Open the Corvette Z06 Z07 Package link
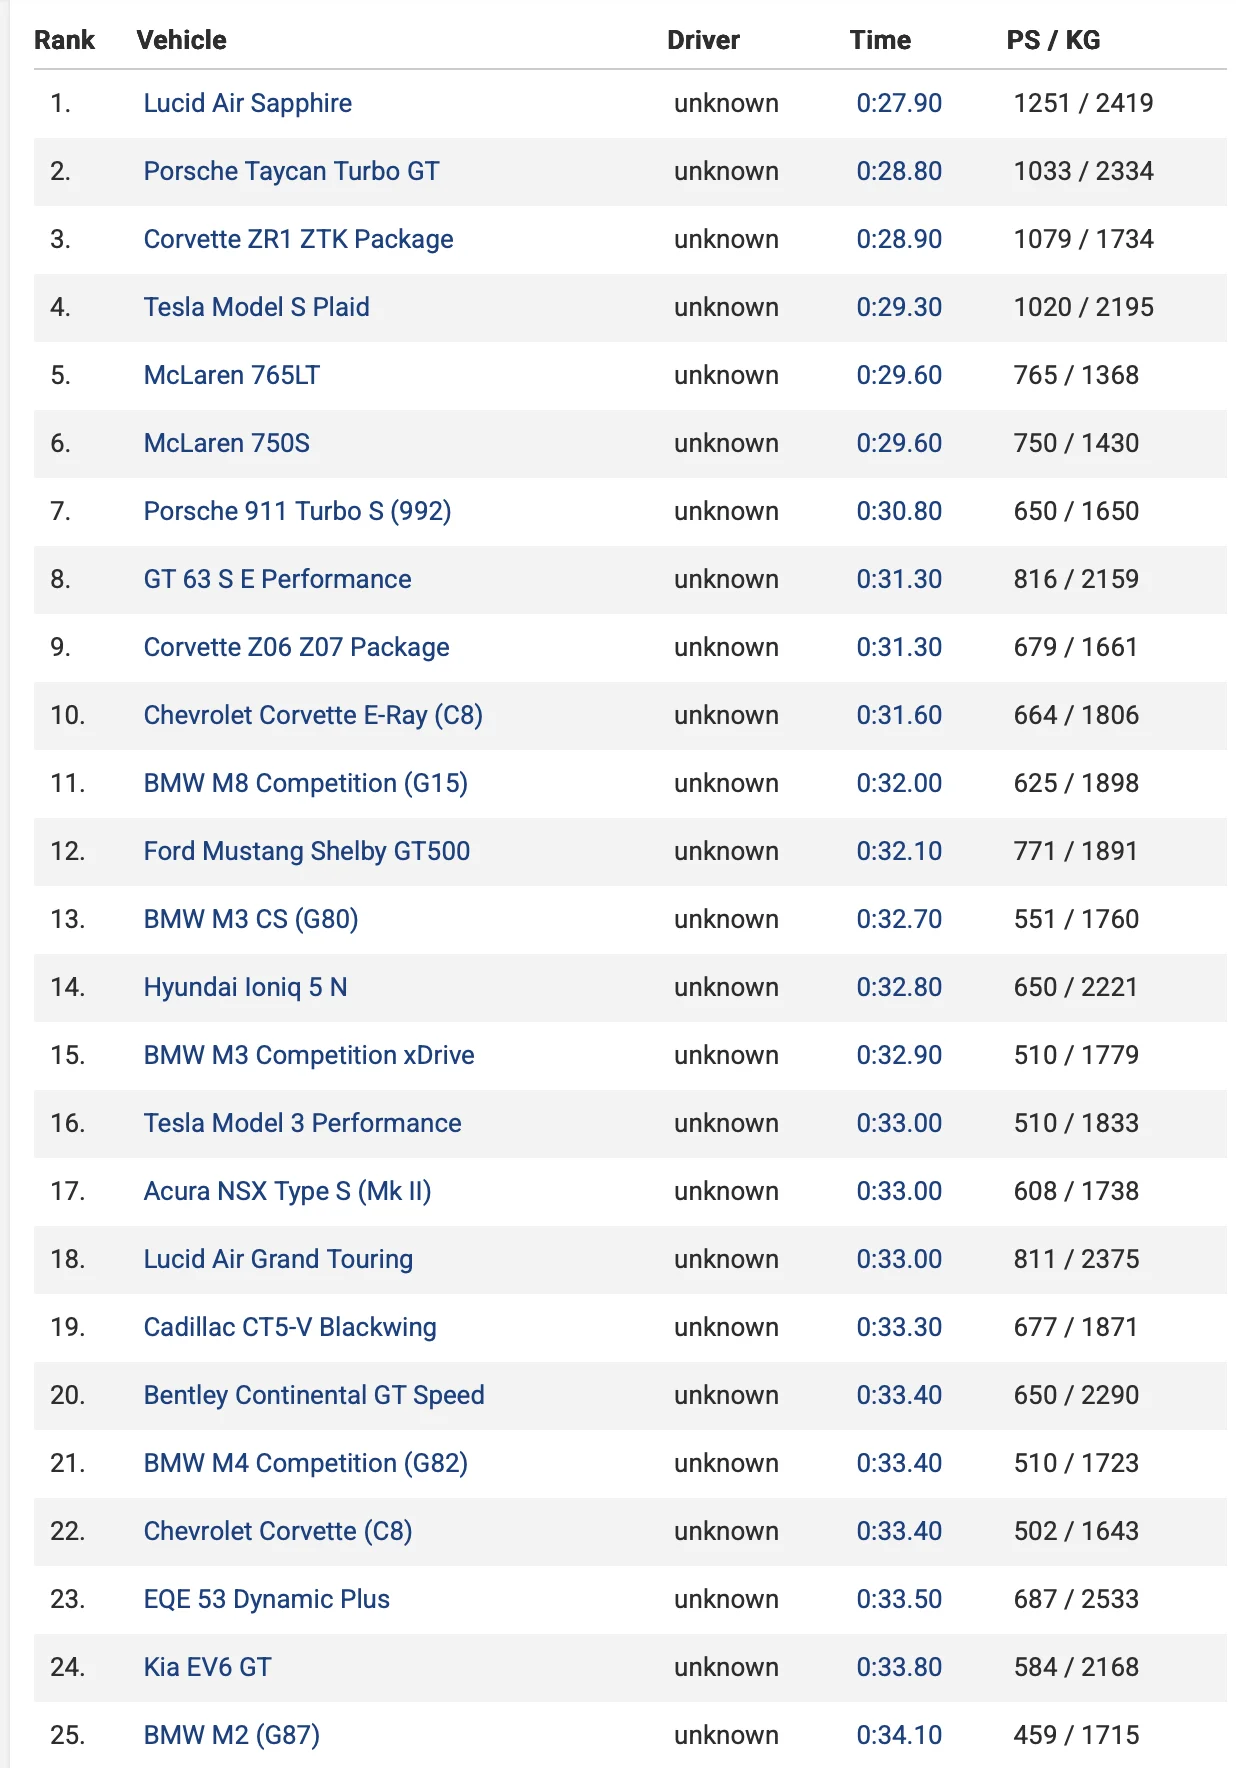Screen dimensions: 1236x1768 pos(296,647)
